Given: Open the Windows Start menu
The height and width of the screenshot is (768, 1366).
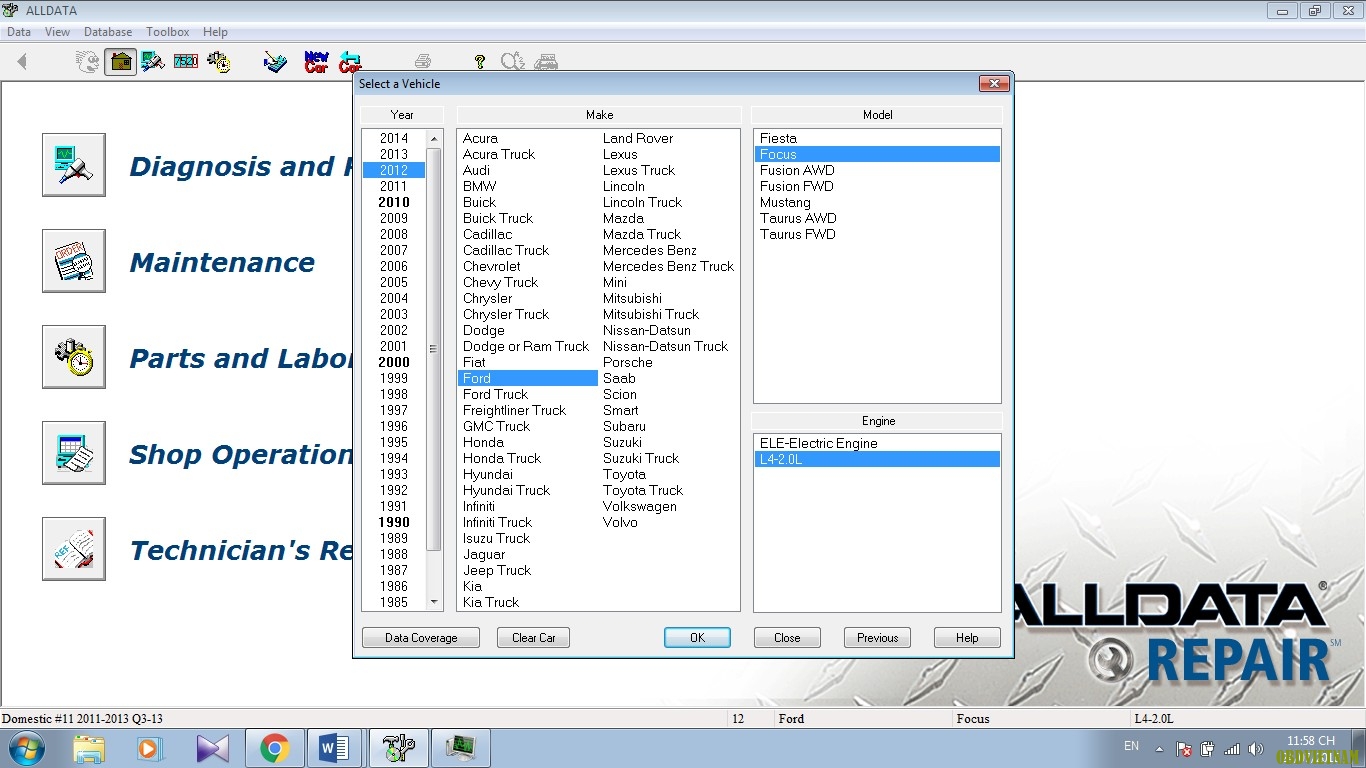Looking at the screenshot, I should pyautogui.click(x=25, y=748).
